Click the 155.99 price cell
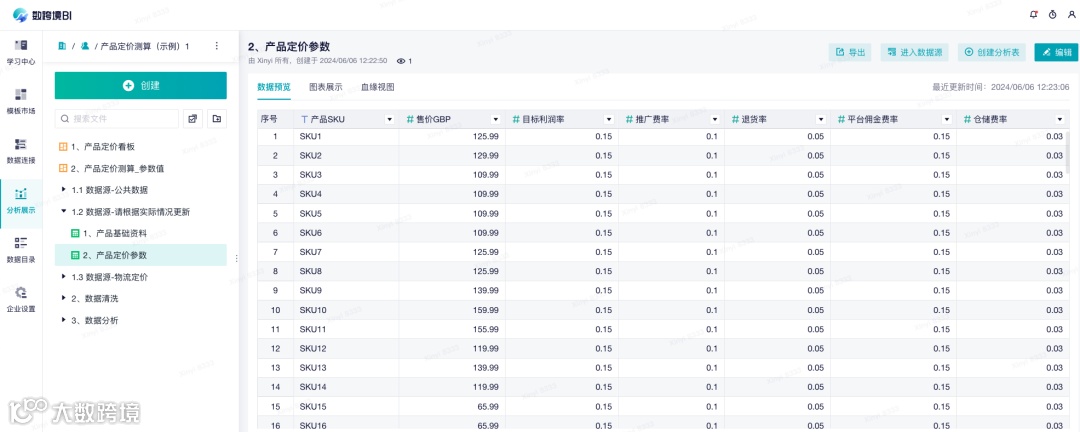Screen dimensions: 1080x432 [x=452, y=329]
